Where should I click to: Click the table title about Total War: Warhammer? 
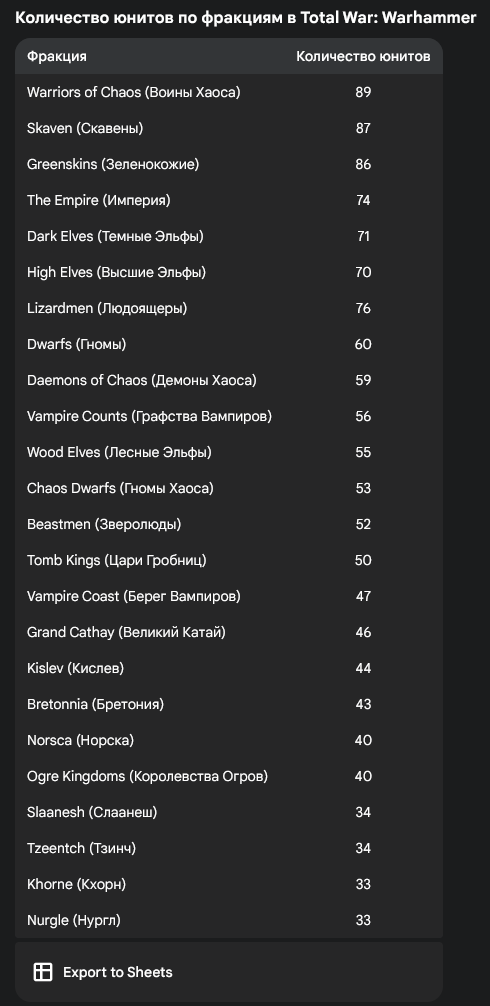[246, 17]
